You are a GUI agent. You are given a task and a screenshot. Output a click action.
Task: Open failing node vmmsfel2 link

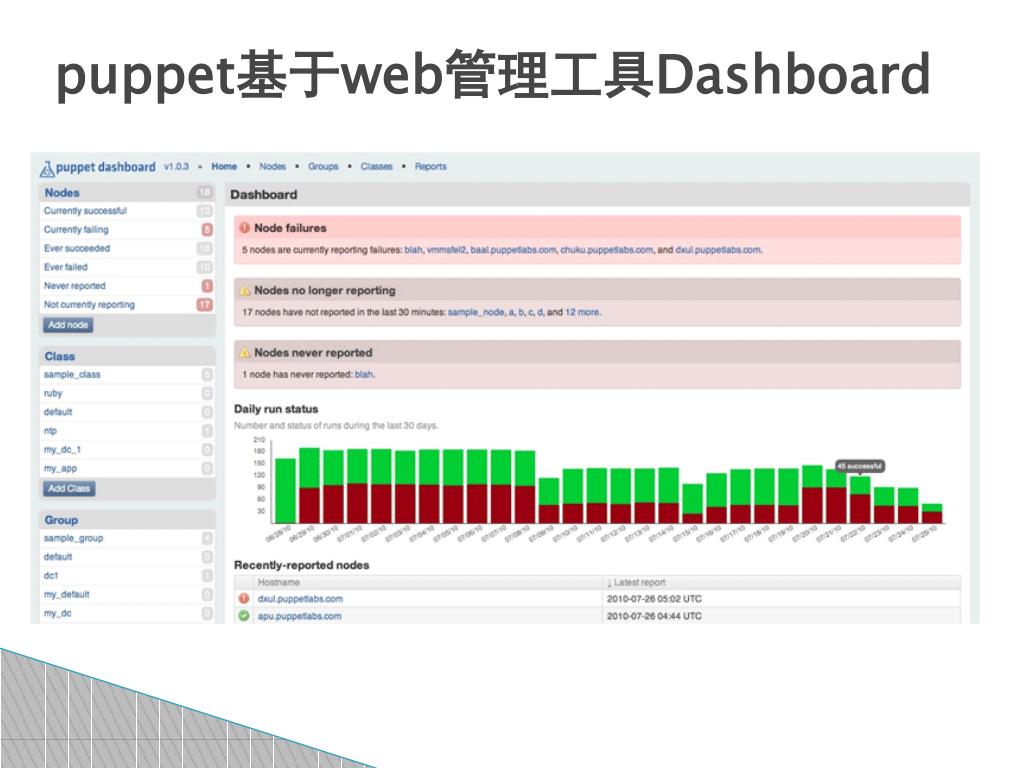(446, 250)
